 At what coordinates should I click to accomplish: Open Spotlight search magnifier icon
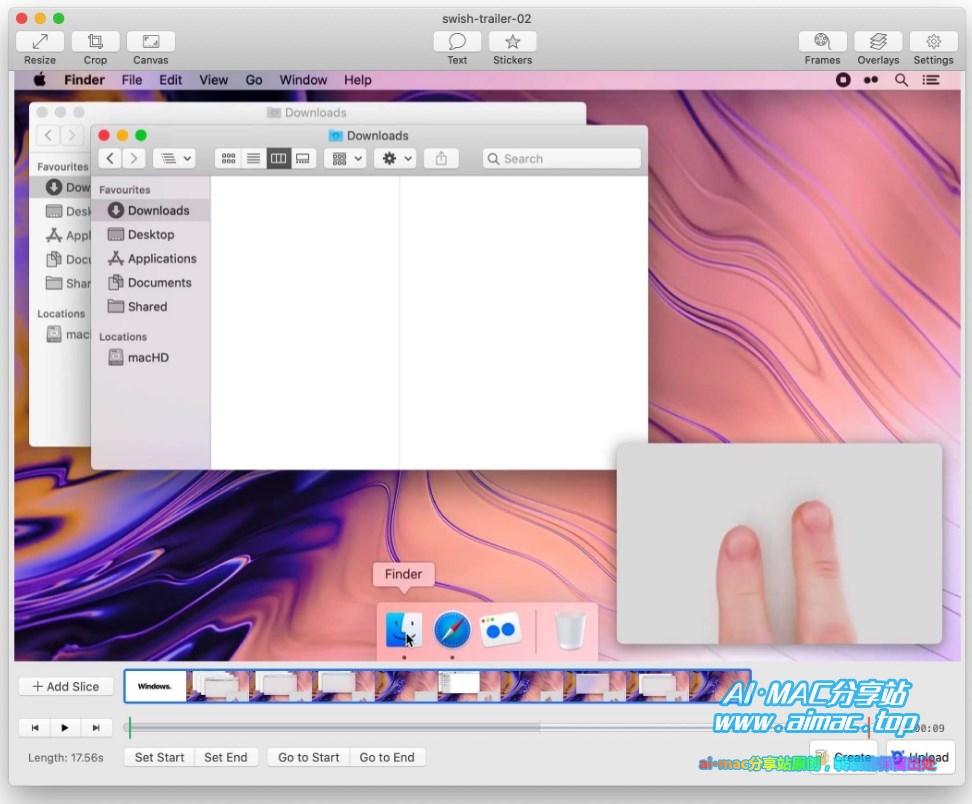pyautogui.click(x=901, y=80)
